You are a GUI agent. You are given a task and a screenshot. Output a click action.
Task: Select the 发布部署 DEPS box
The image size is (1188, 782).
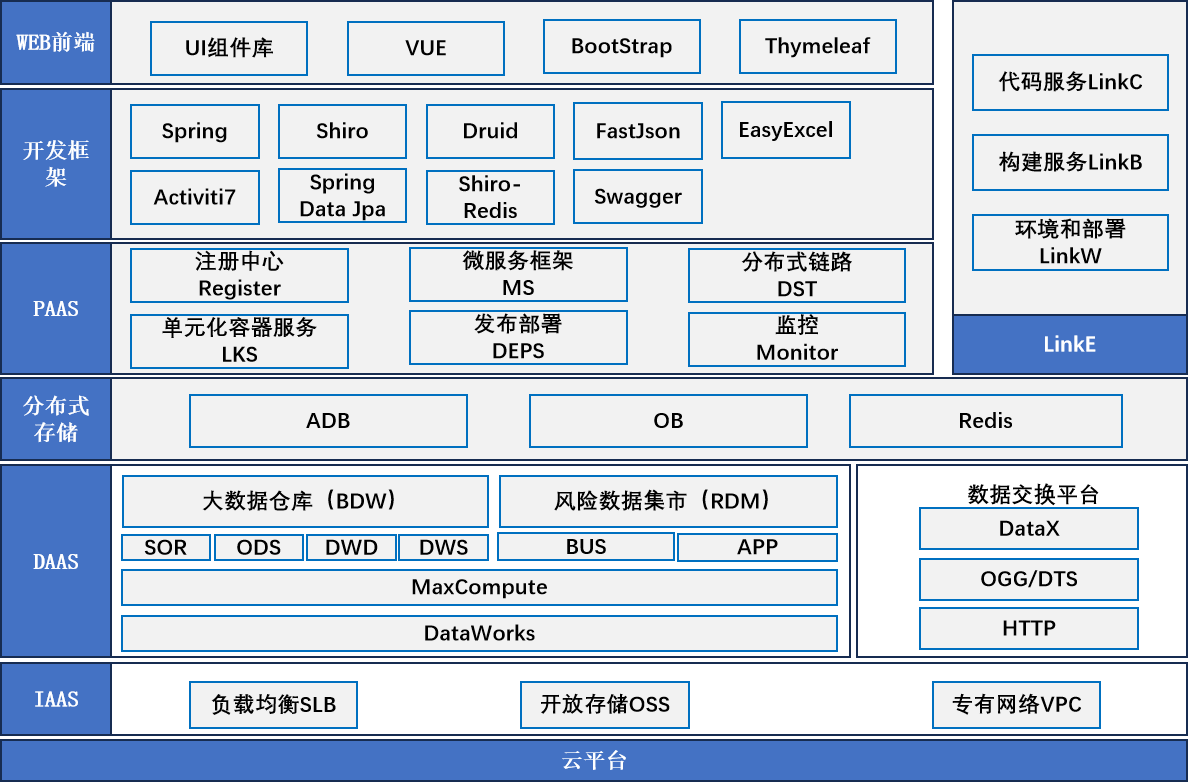click(518, 337)
